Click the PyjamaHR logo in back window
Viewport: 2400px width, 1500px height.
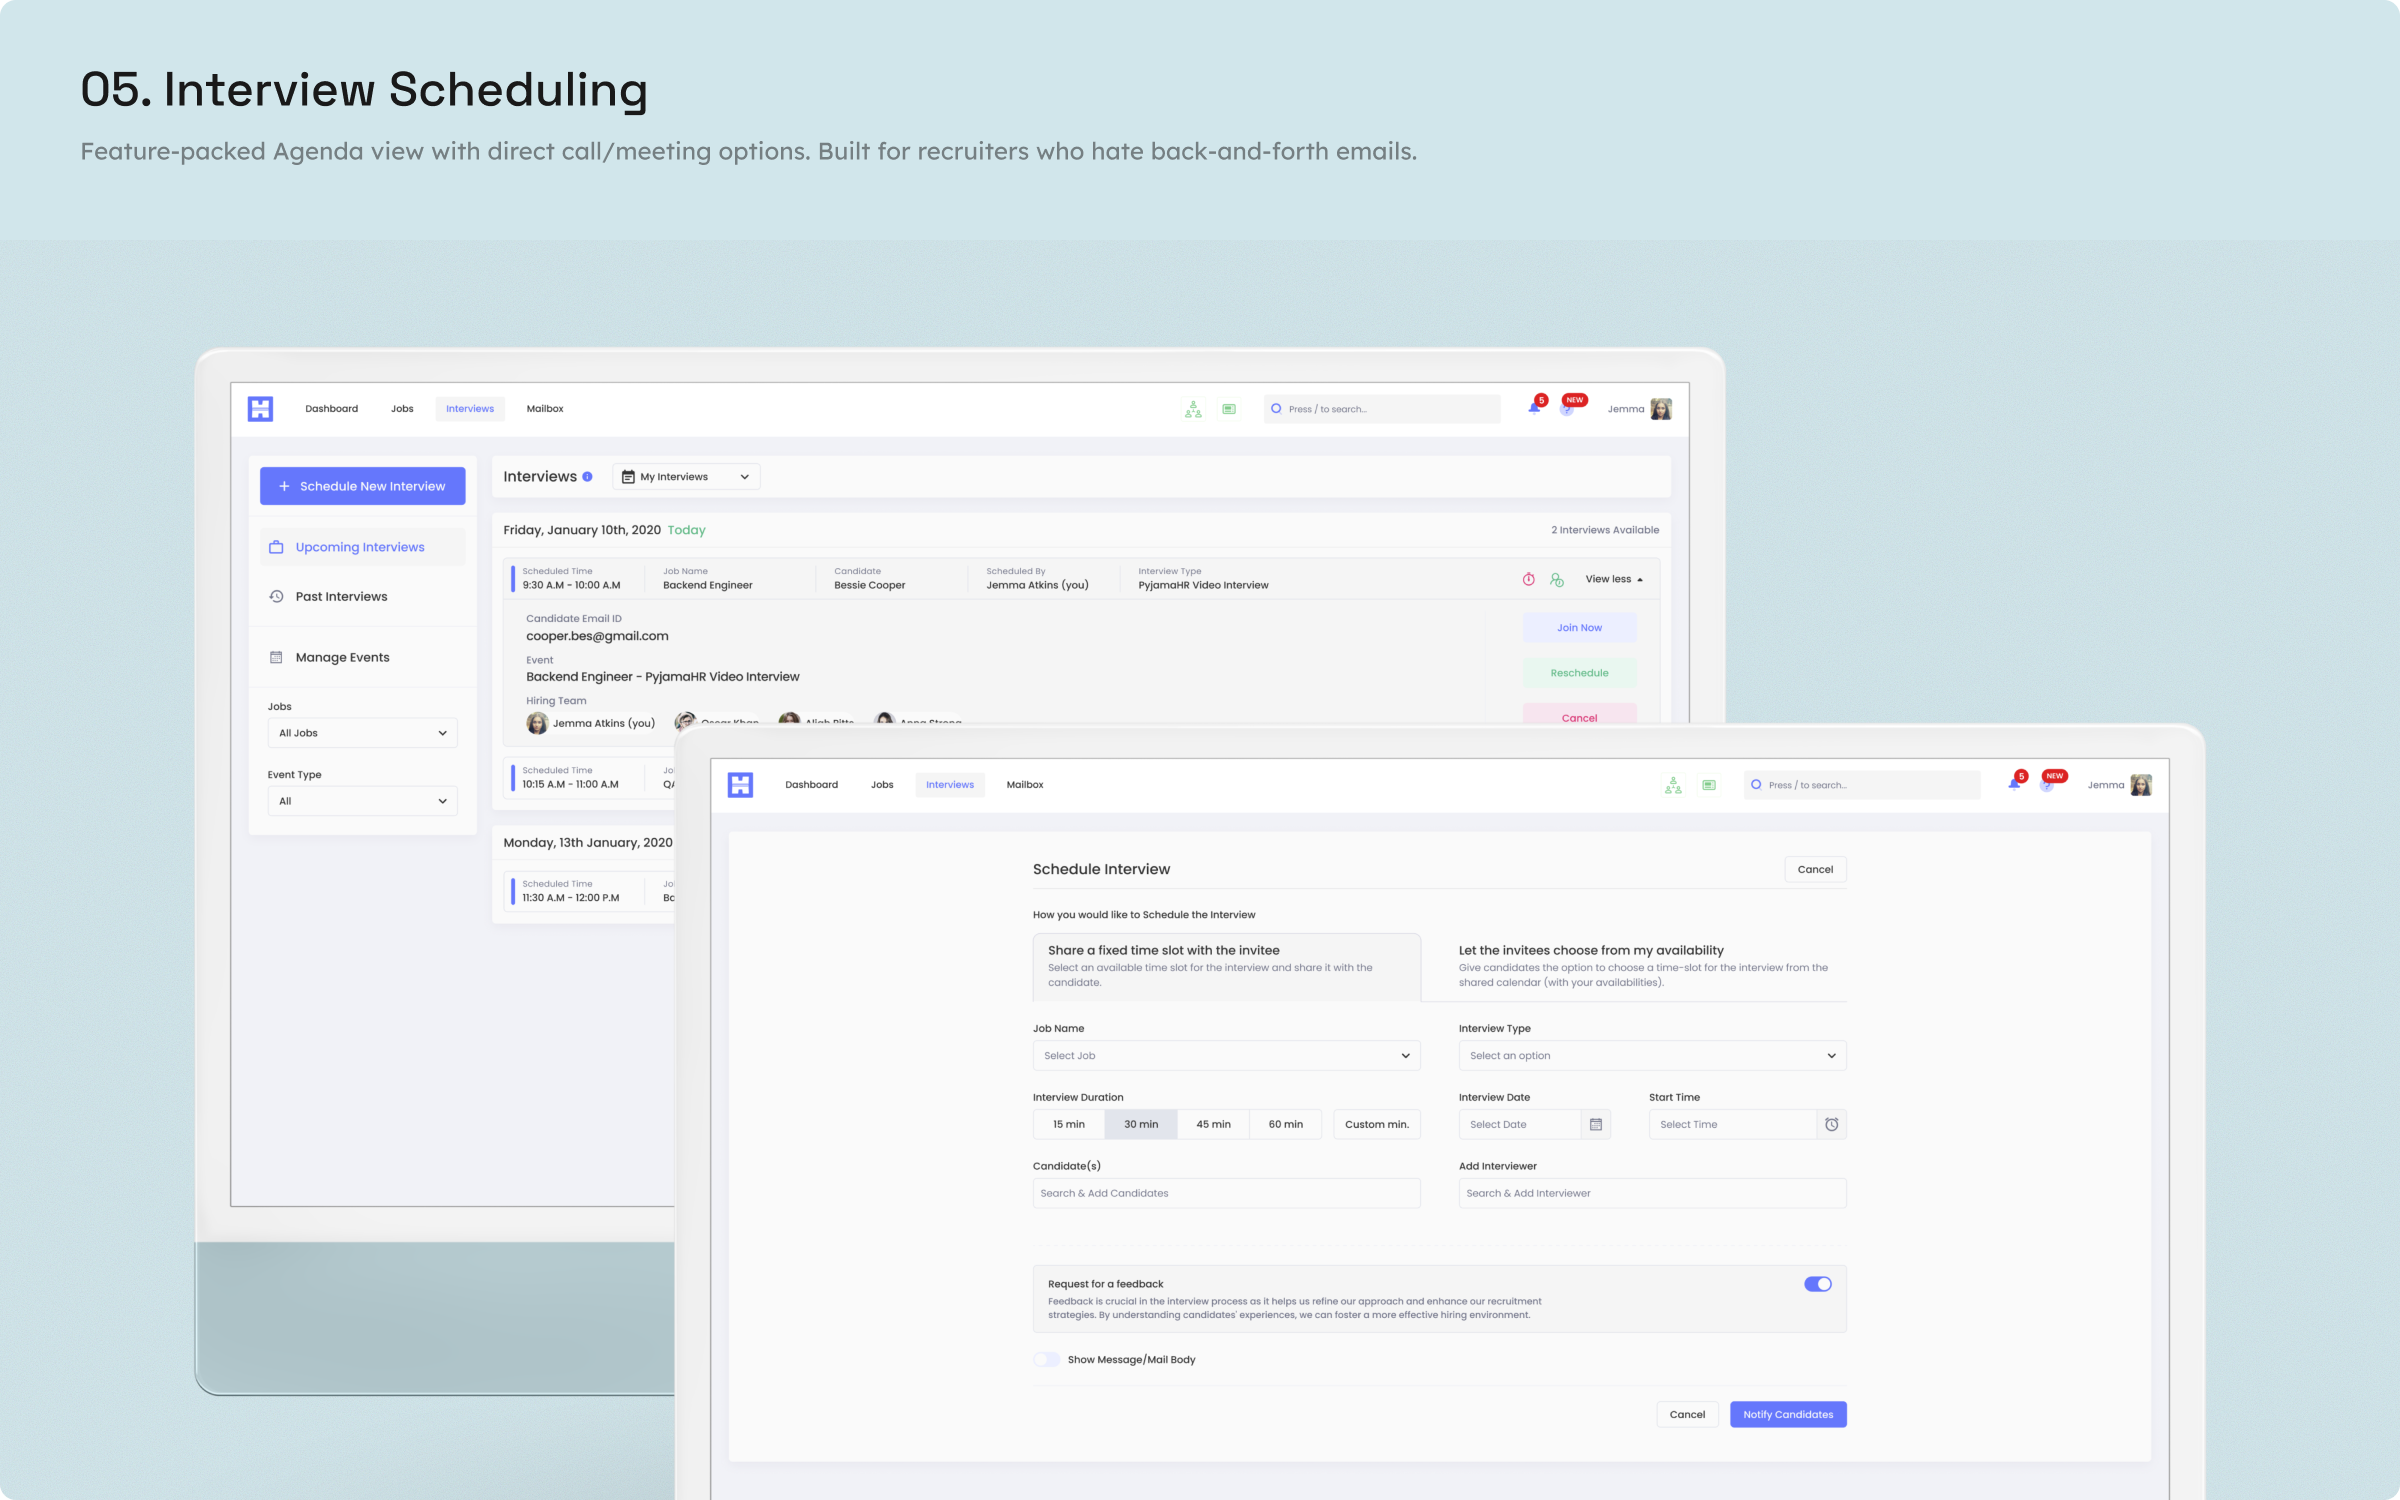pos(260,408)
